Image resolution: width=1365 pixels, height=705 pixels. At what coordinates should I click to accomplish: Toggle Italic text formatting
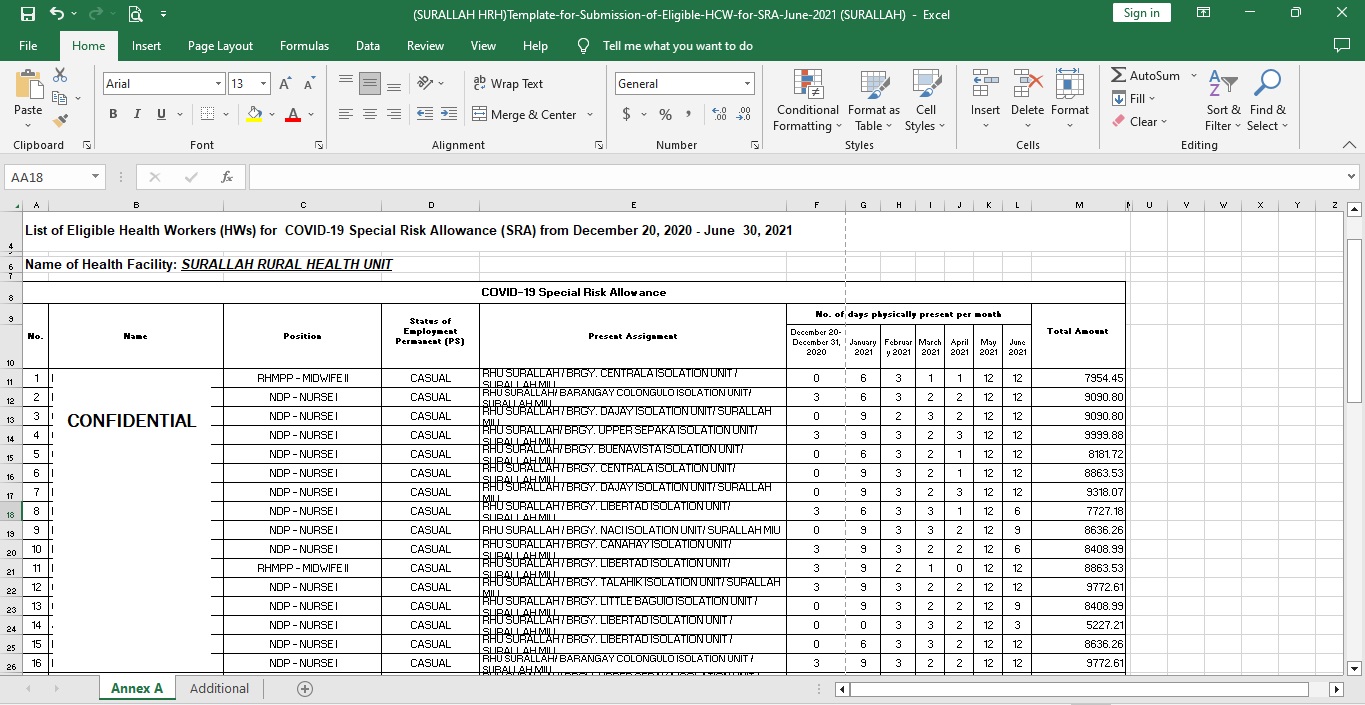[x=137, y=115]
